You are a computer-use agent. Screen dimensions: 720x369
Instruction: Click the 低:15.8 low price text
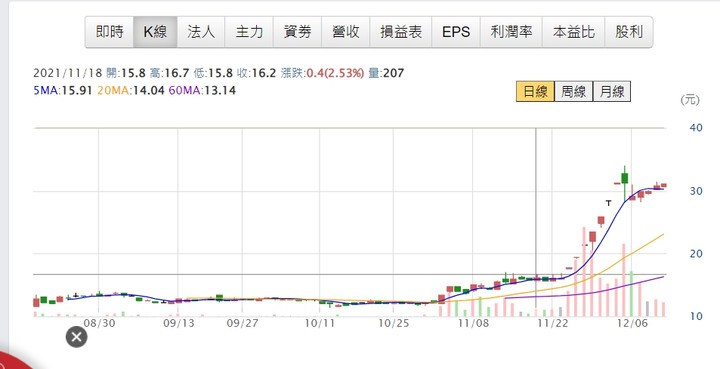(x=213, y=73)
